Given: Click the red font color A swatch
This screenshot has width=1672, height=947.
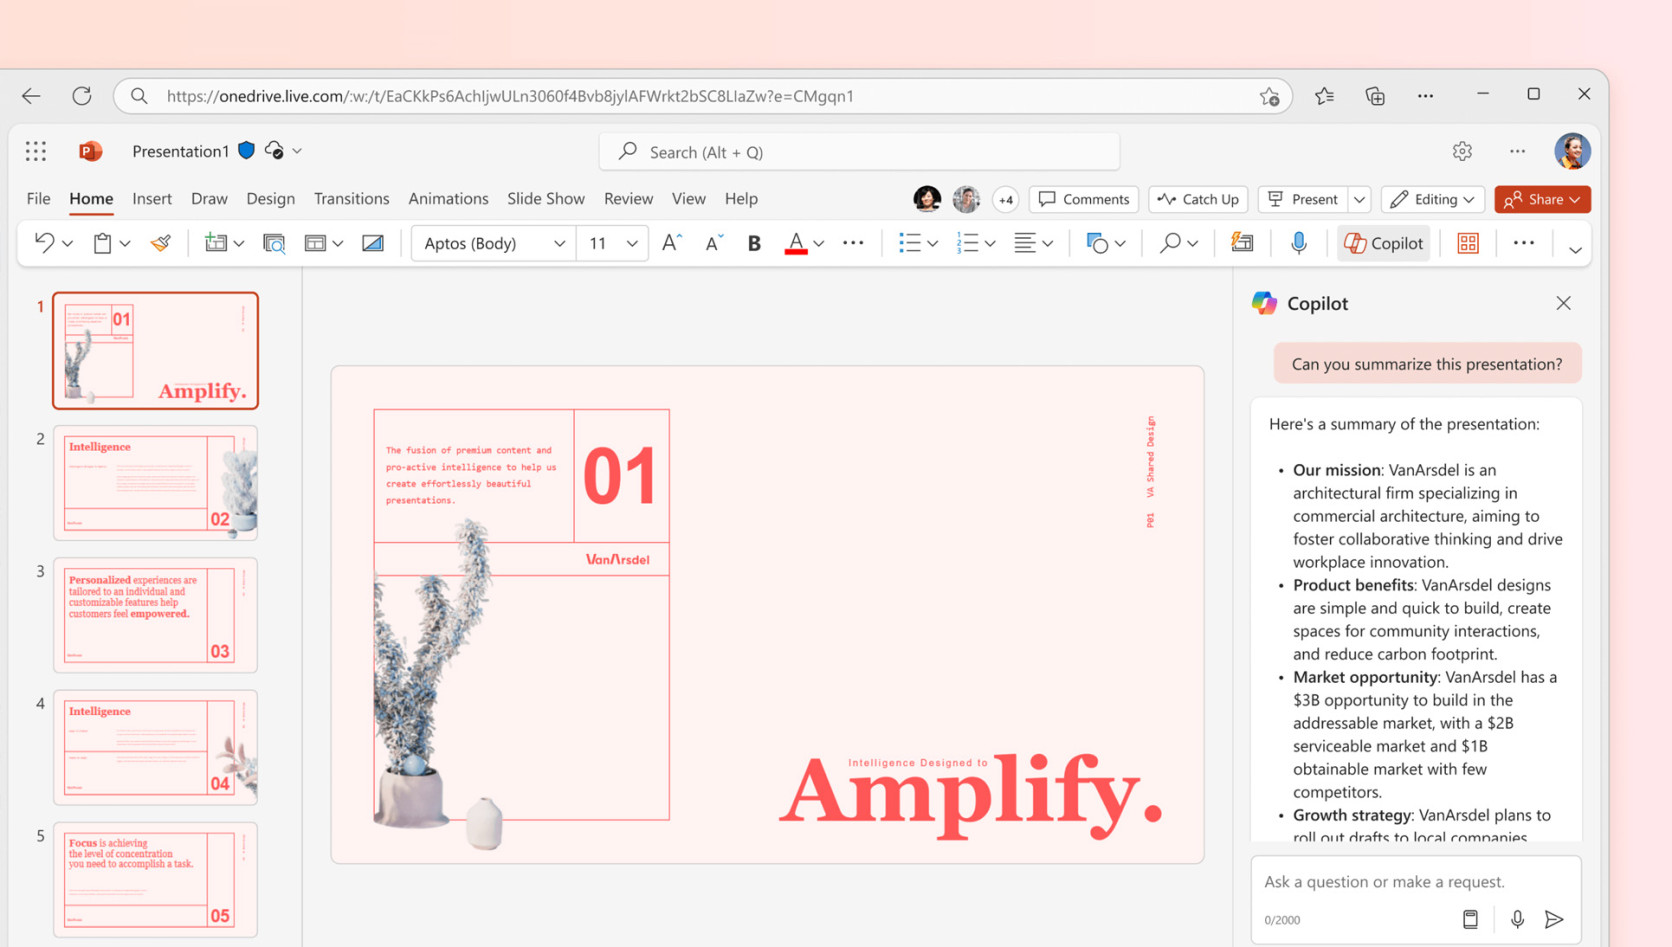Looking at the screenshot, I should click(x=795, y=243).
